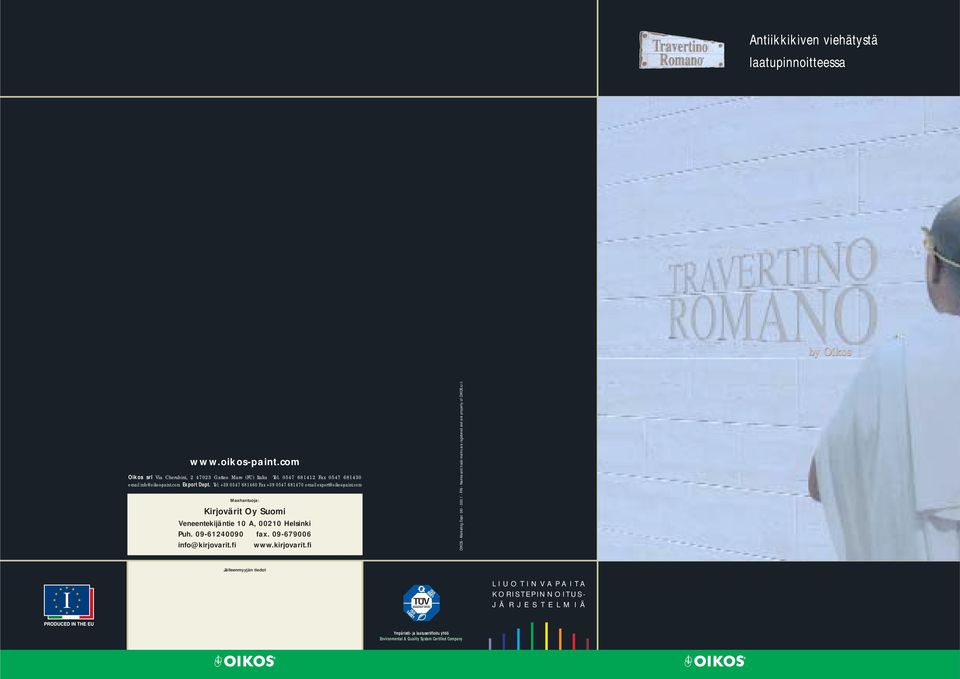
Task: Click the blue TÜV certification badge
Action: coord(421,603)
